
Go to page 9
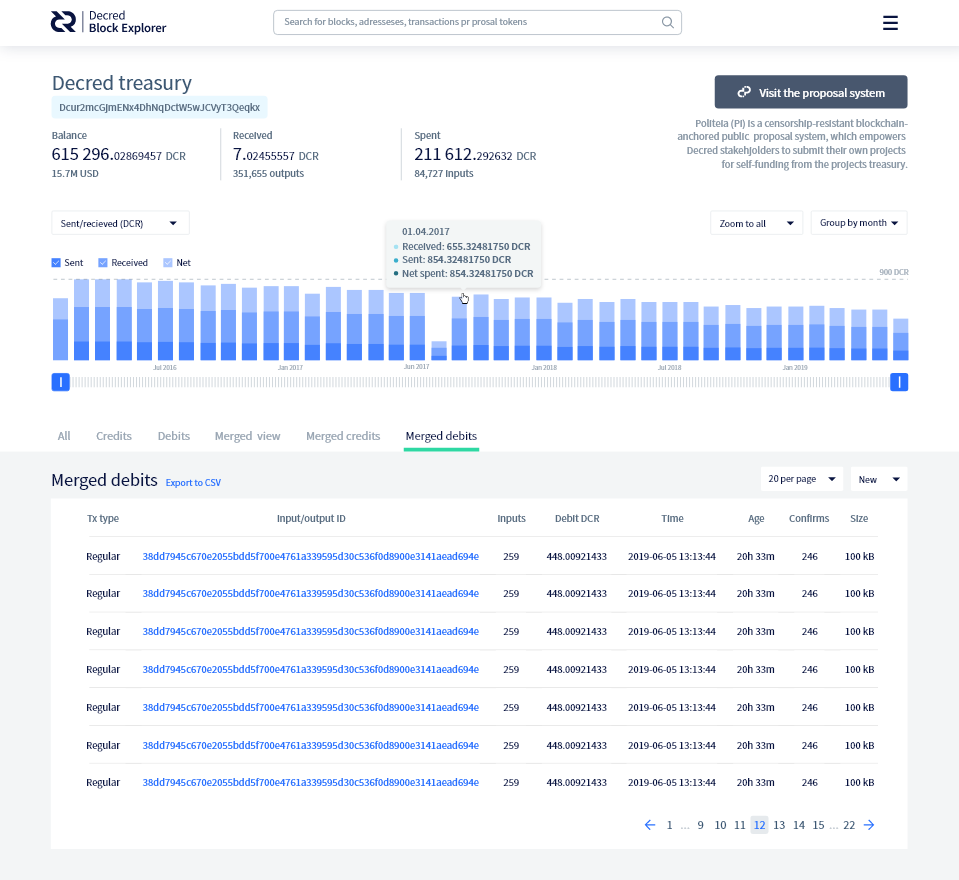tap(700, 825)
